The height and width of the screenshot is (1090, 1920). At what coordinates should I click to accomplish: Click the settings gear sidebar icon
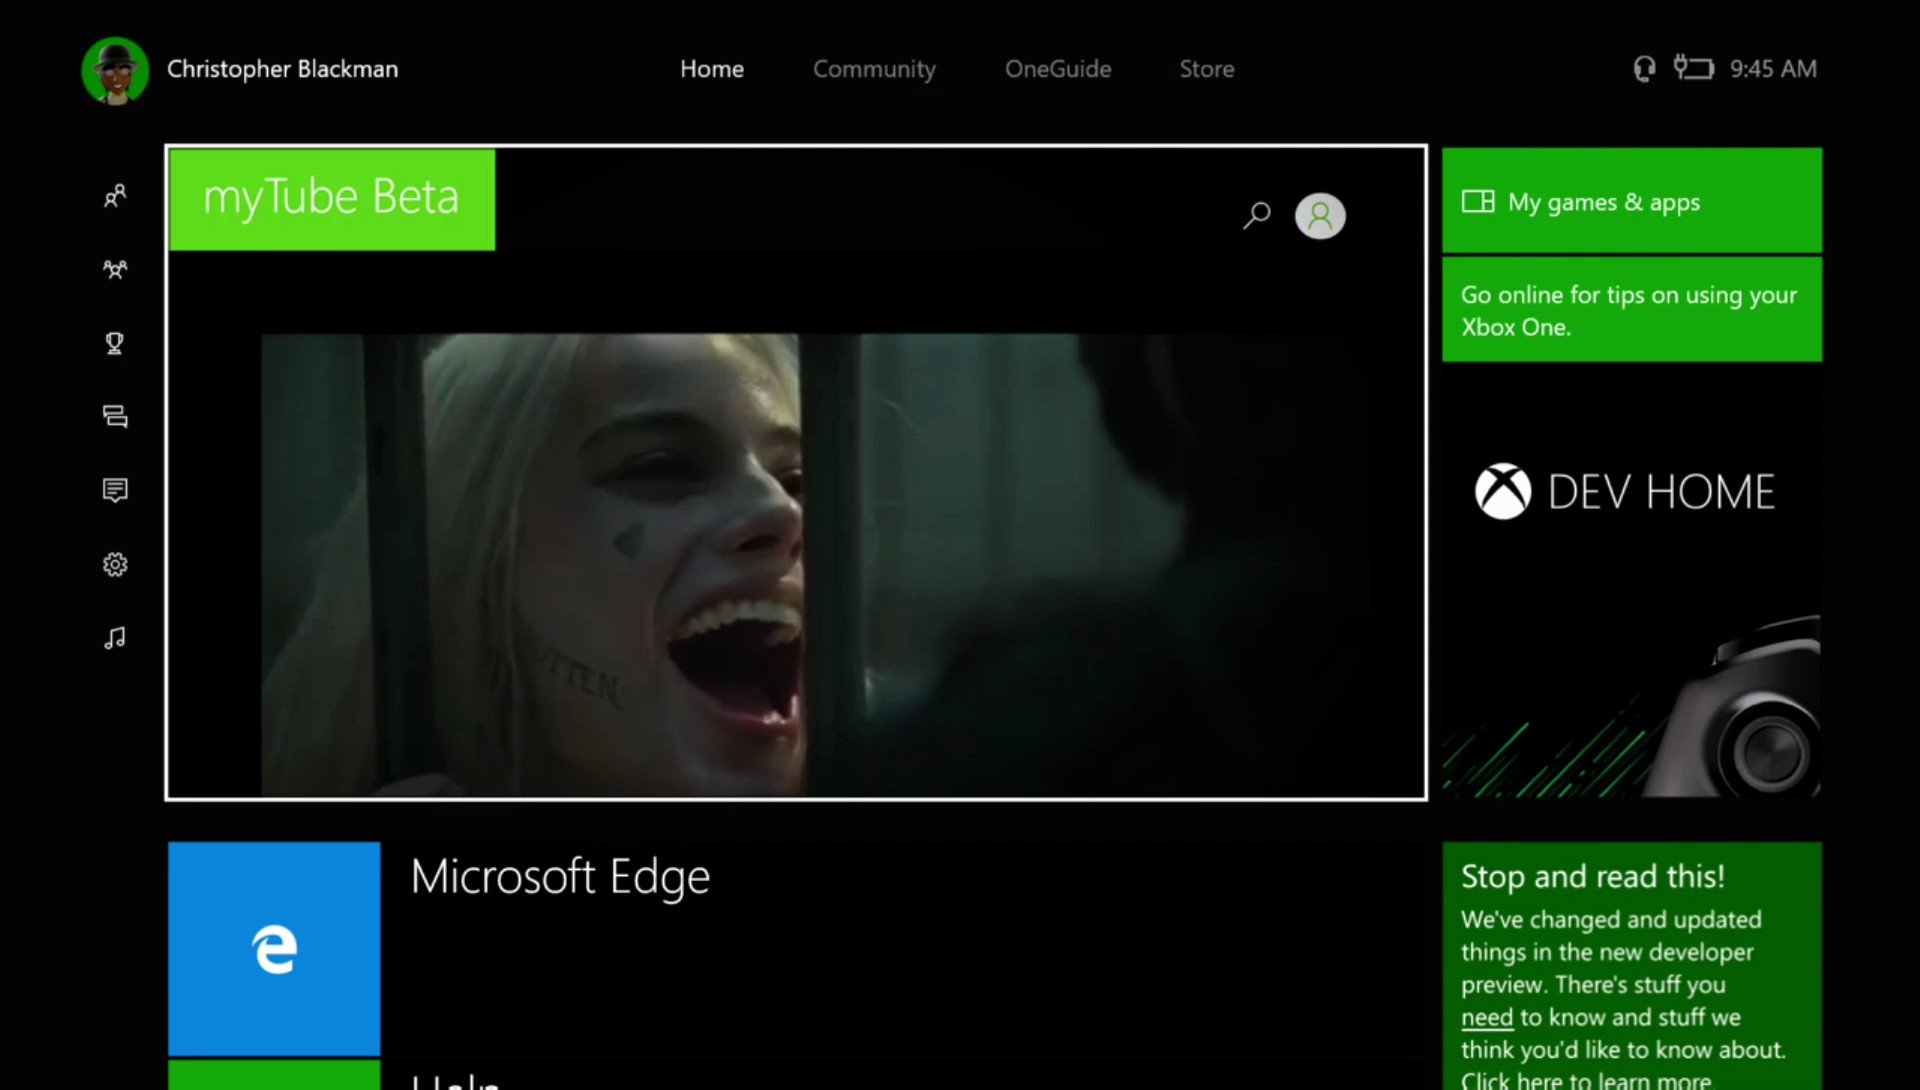(115, 564)
